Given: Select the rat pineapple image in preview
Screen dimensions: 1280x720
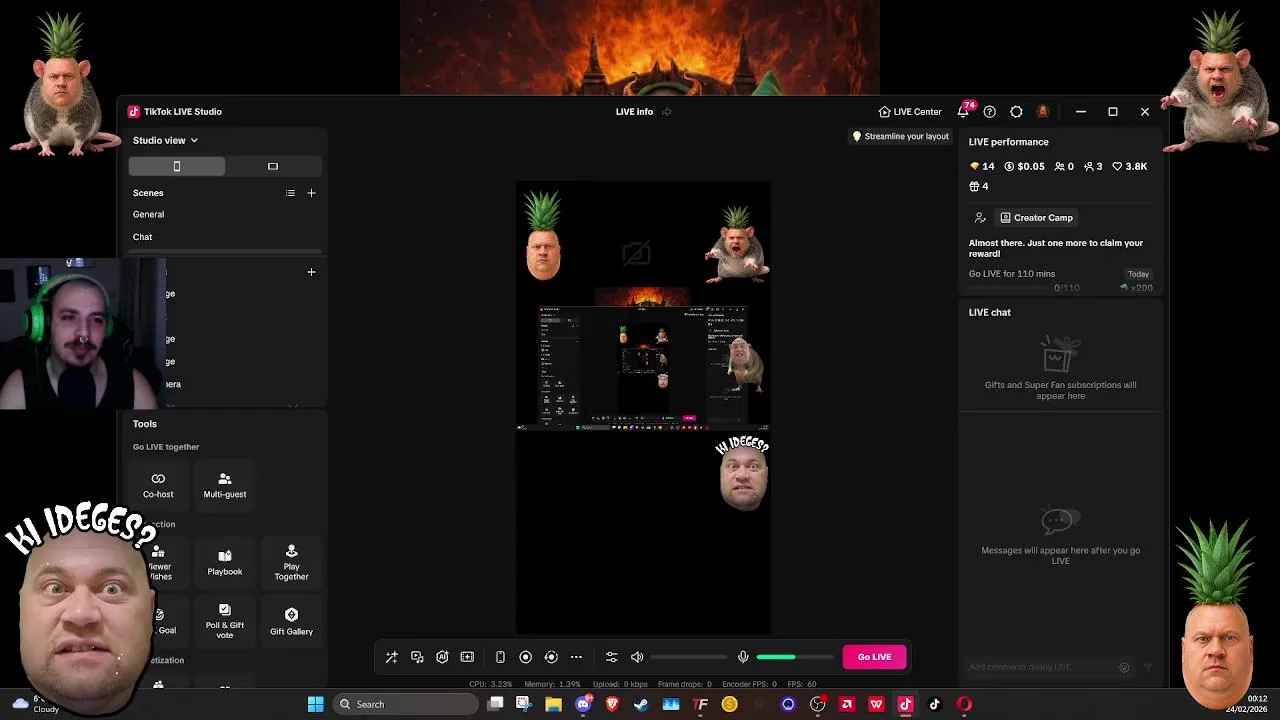Looking at the screenshot, I should tap(737, 244).
